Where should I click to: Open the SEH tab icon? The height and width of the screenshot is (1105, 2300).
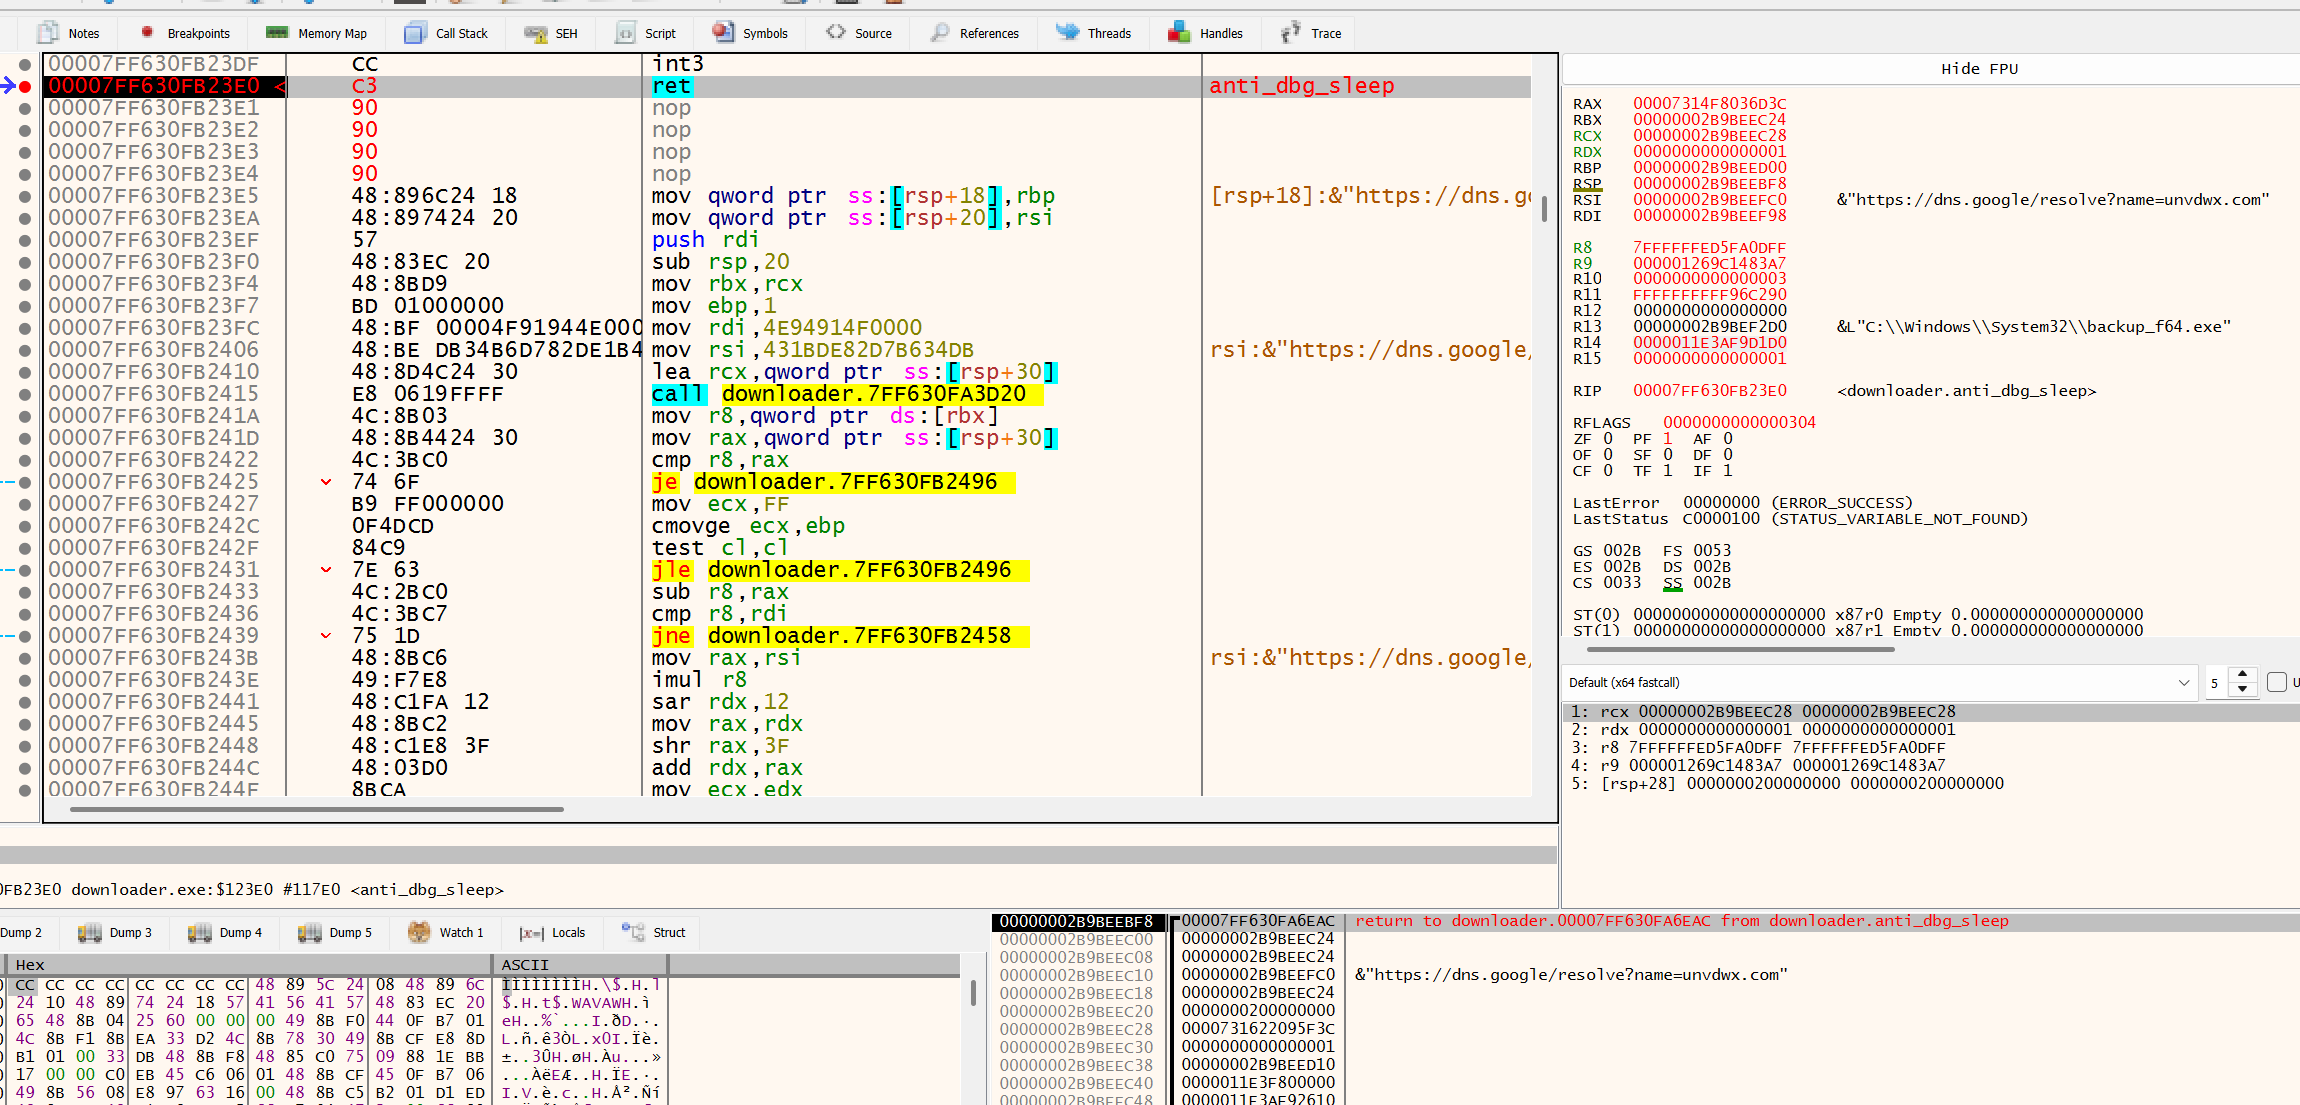tap(536, 33)
